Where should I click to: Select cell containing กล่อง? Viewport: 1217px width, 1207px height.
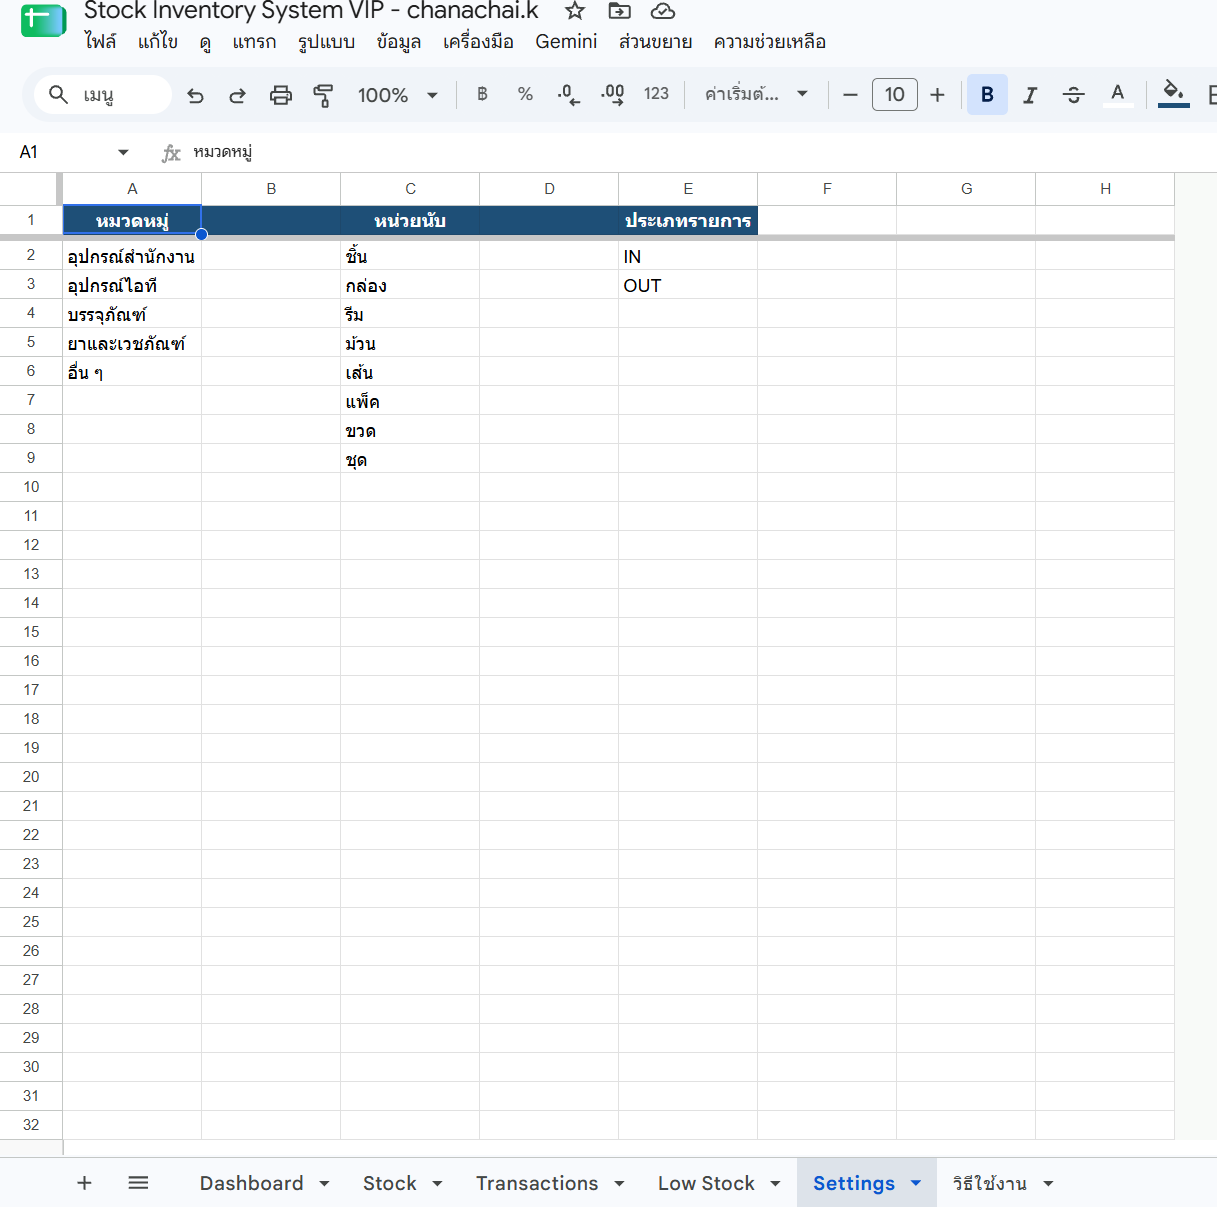410,285
